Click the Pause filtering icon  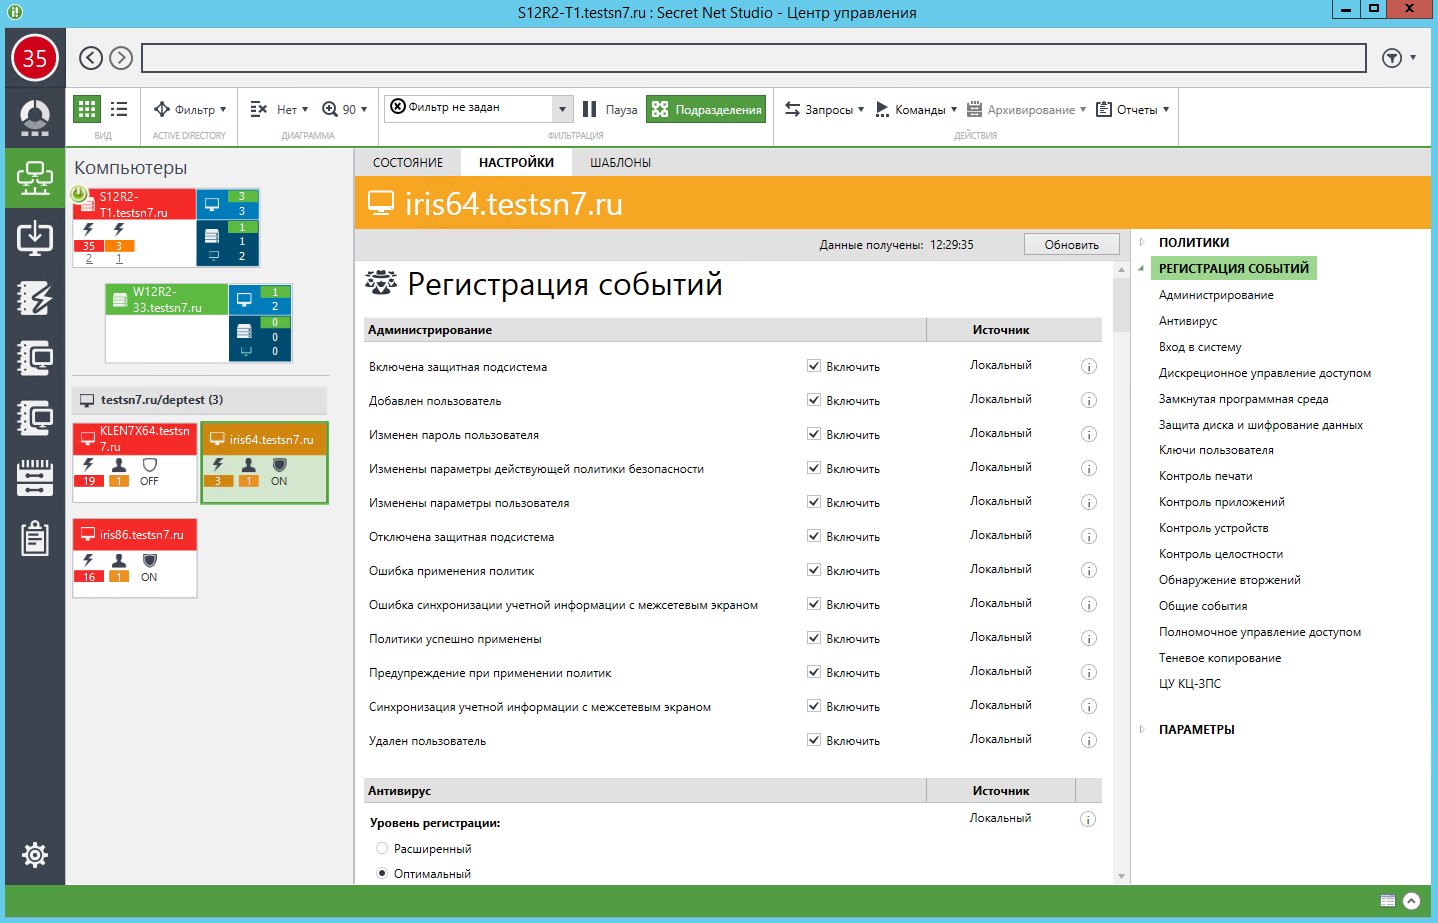pos(590,109)
